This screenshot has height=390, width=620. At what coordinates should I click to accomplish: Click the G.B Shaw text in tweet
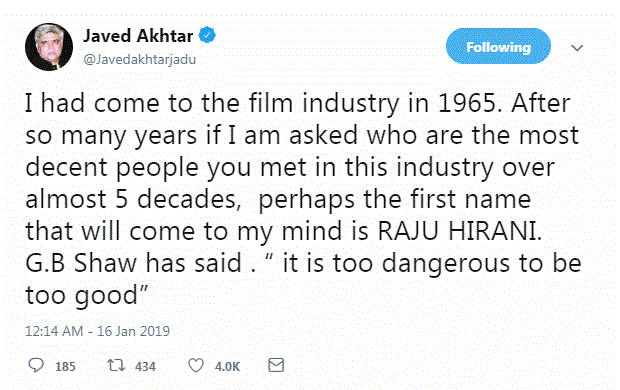81,263
